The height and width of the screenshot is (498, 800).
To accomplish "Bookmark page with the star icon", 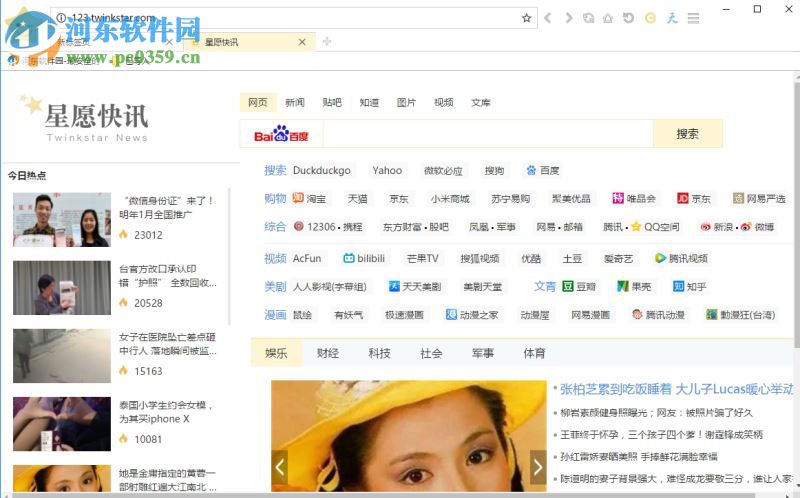I will 527,18.
